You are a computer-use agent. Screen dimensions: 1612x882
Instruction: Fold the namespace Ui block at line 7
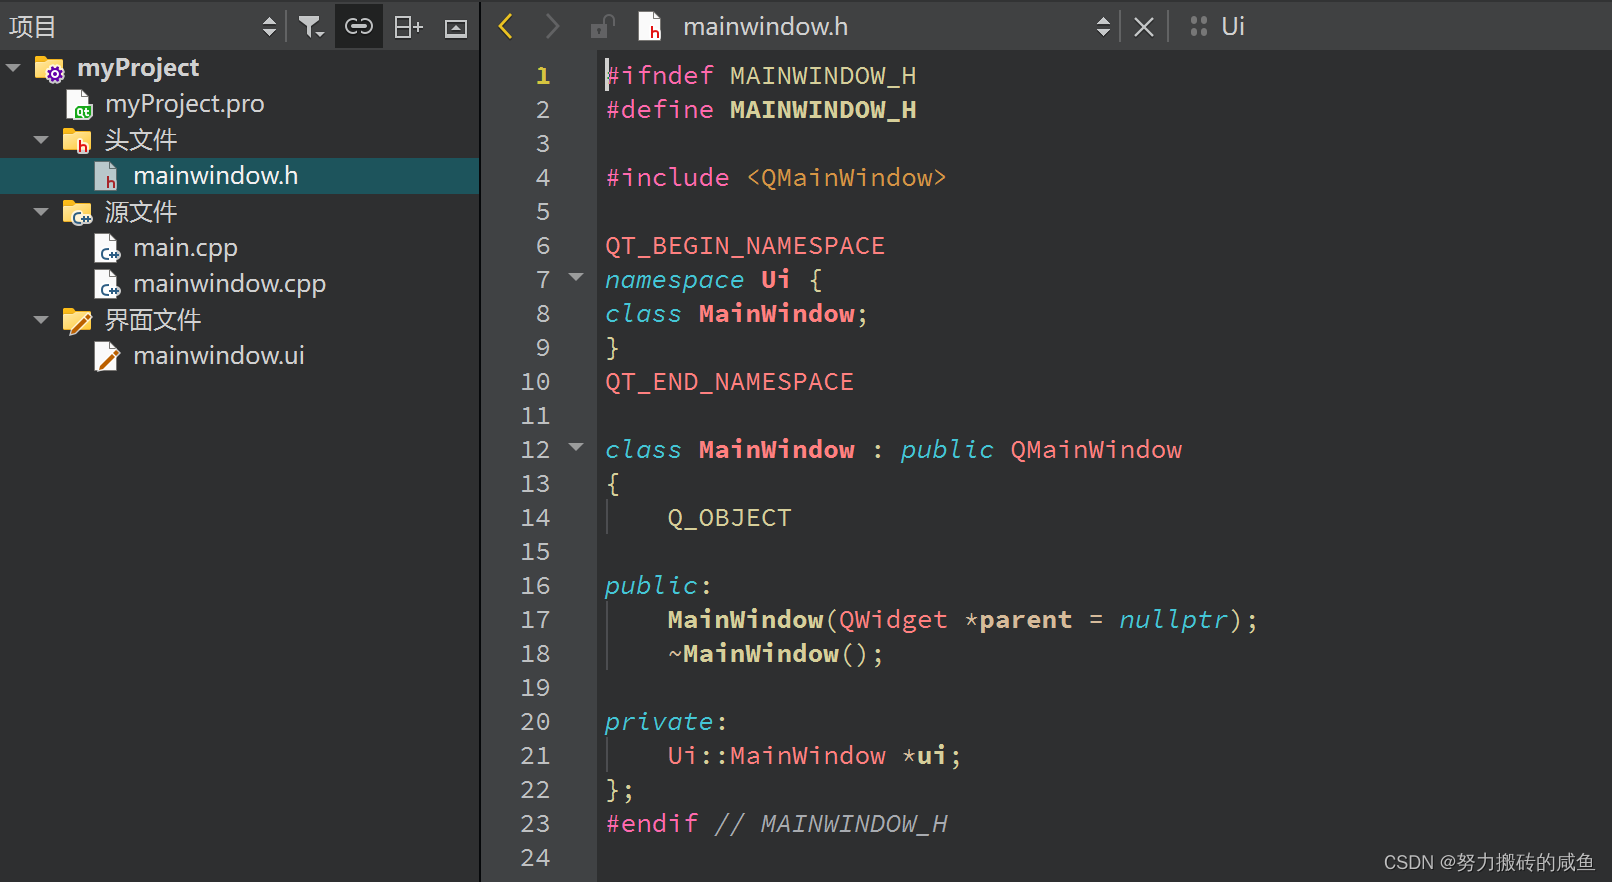pyautogui.click(x=576, y=277)
